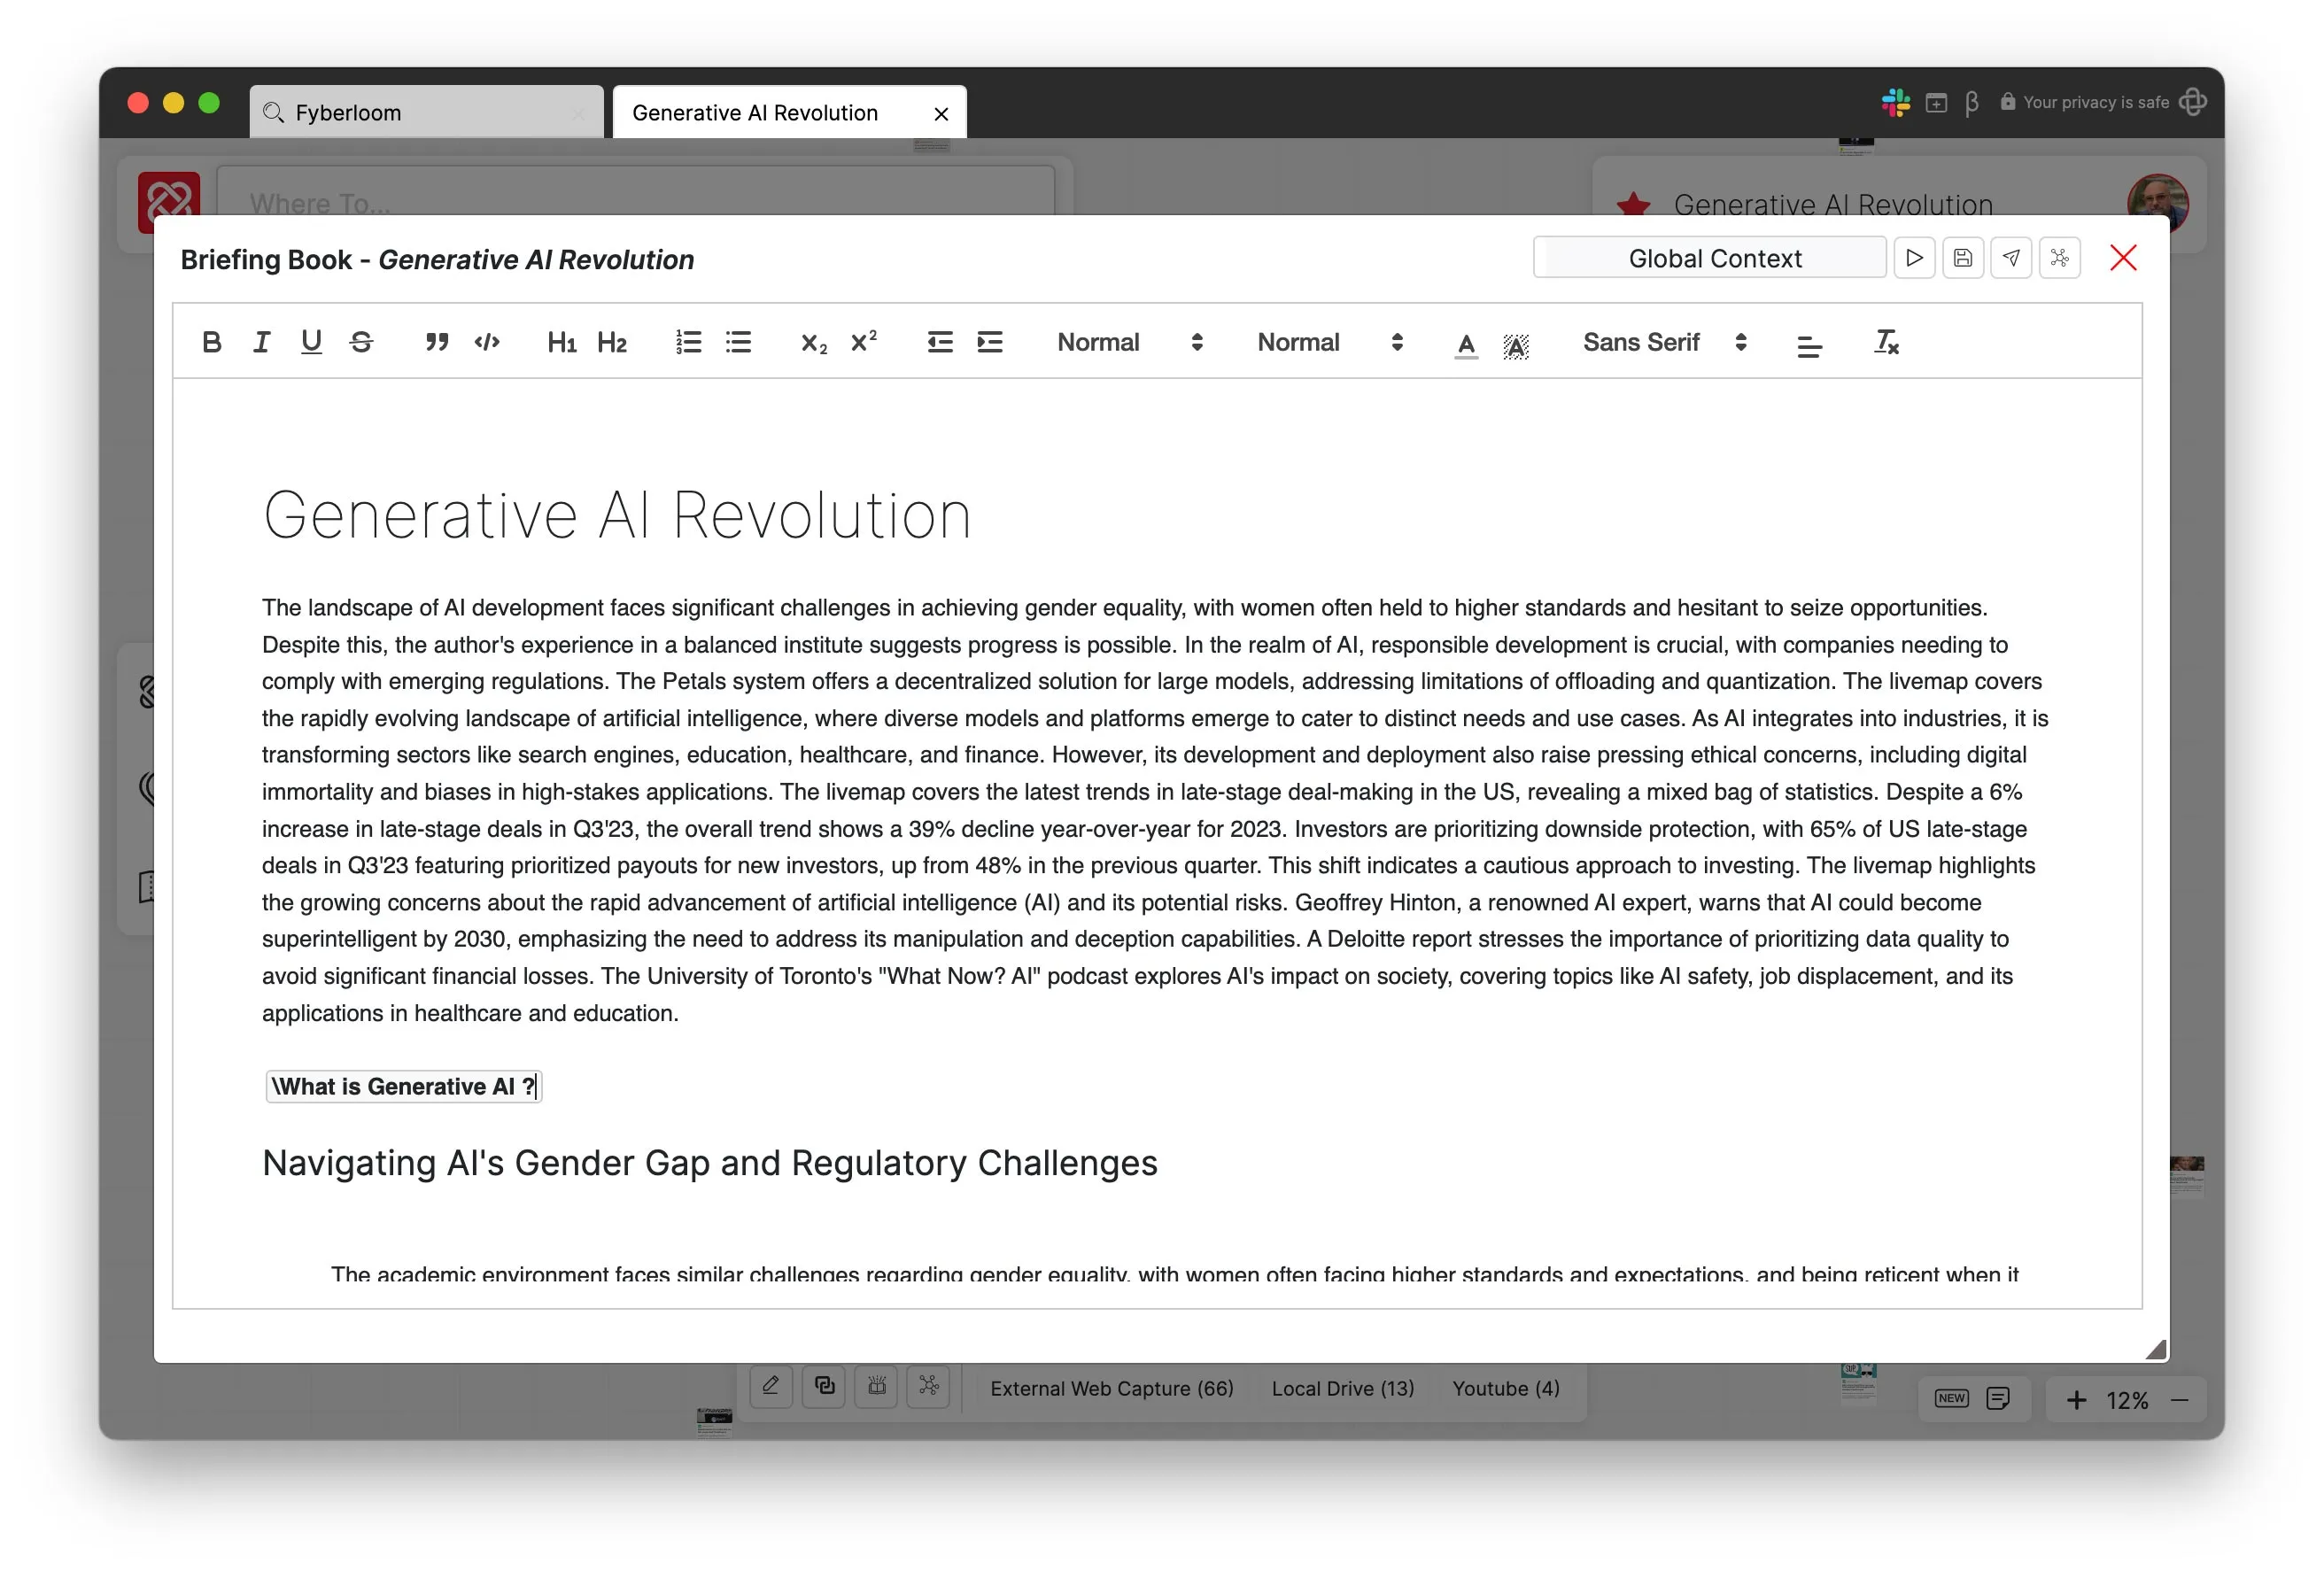Apply Heading 2 style

click(611, 343)
